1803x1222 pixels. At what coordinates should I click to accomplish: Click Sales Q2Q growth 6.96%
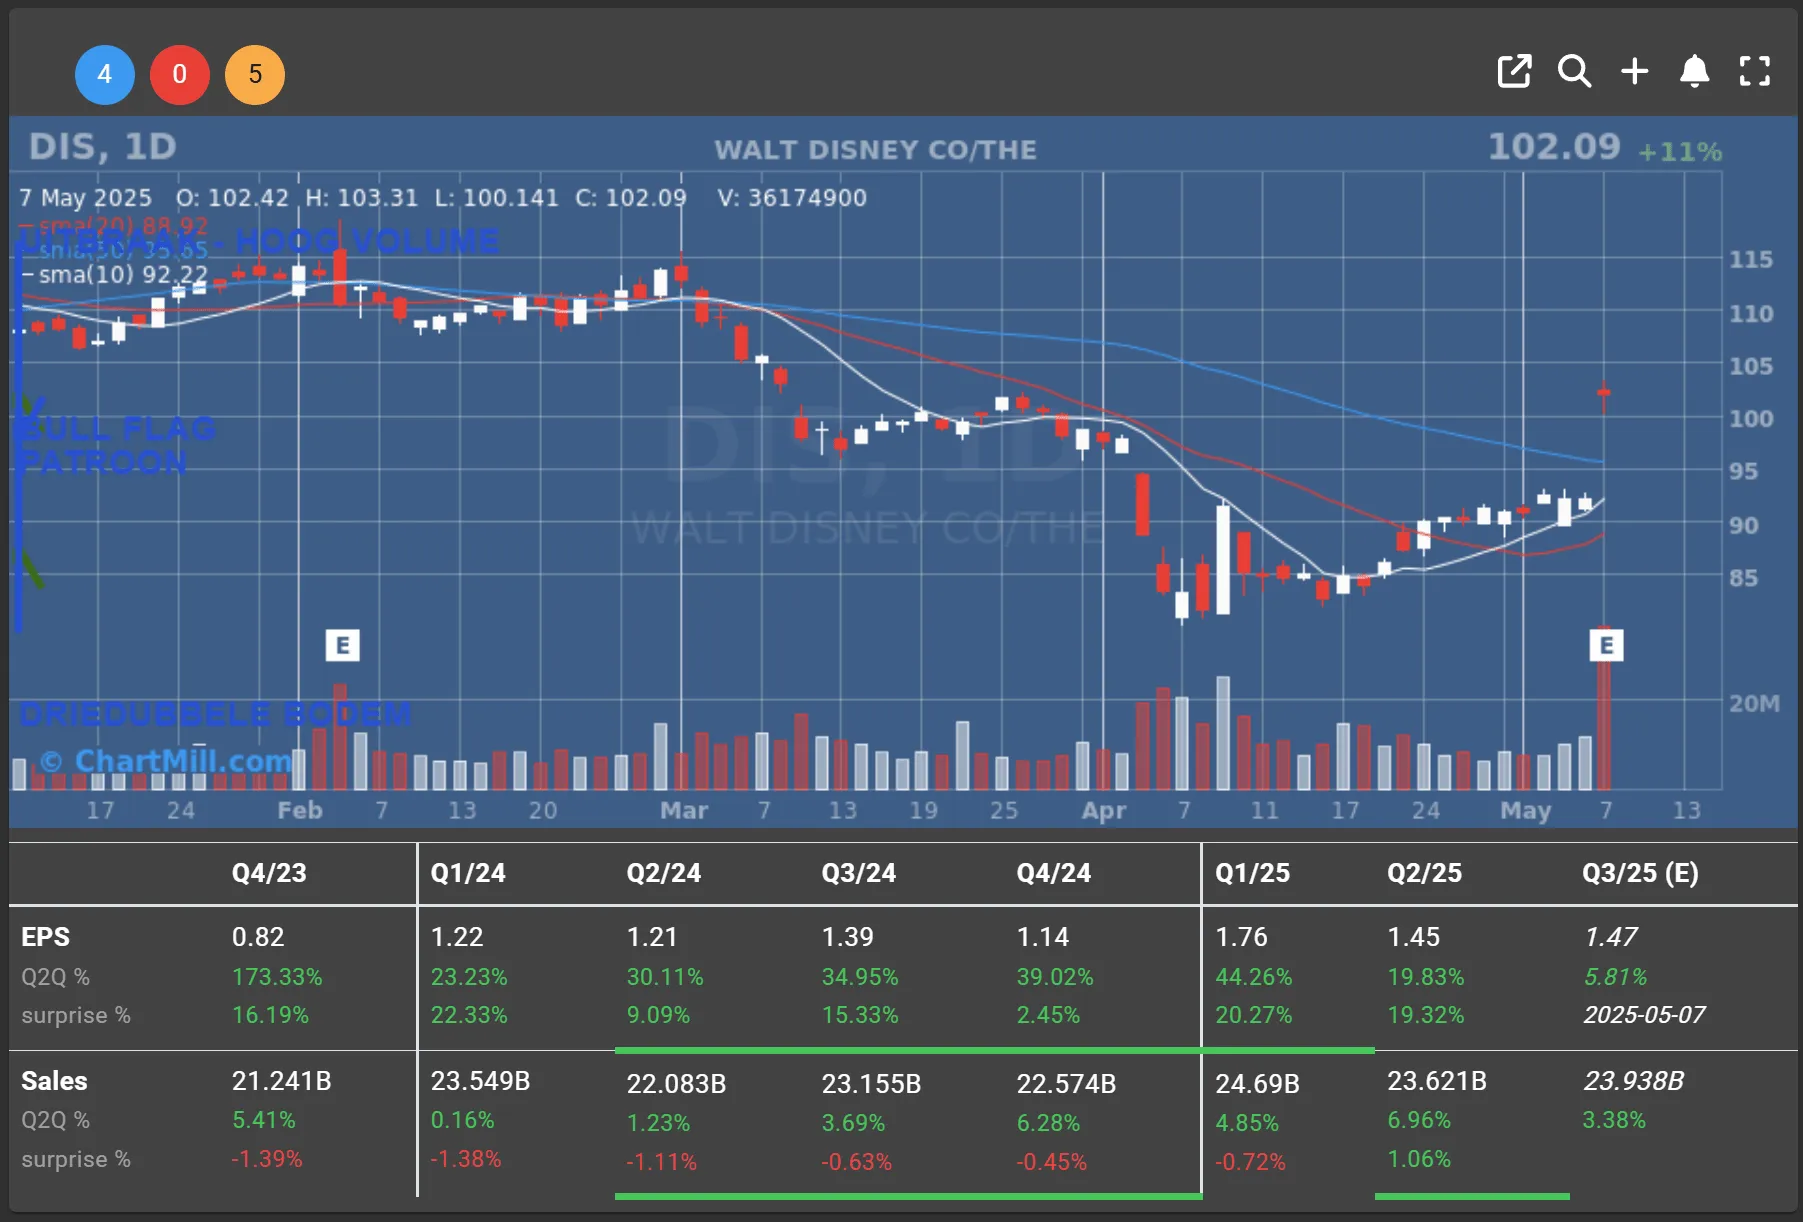[1418, 1120]
